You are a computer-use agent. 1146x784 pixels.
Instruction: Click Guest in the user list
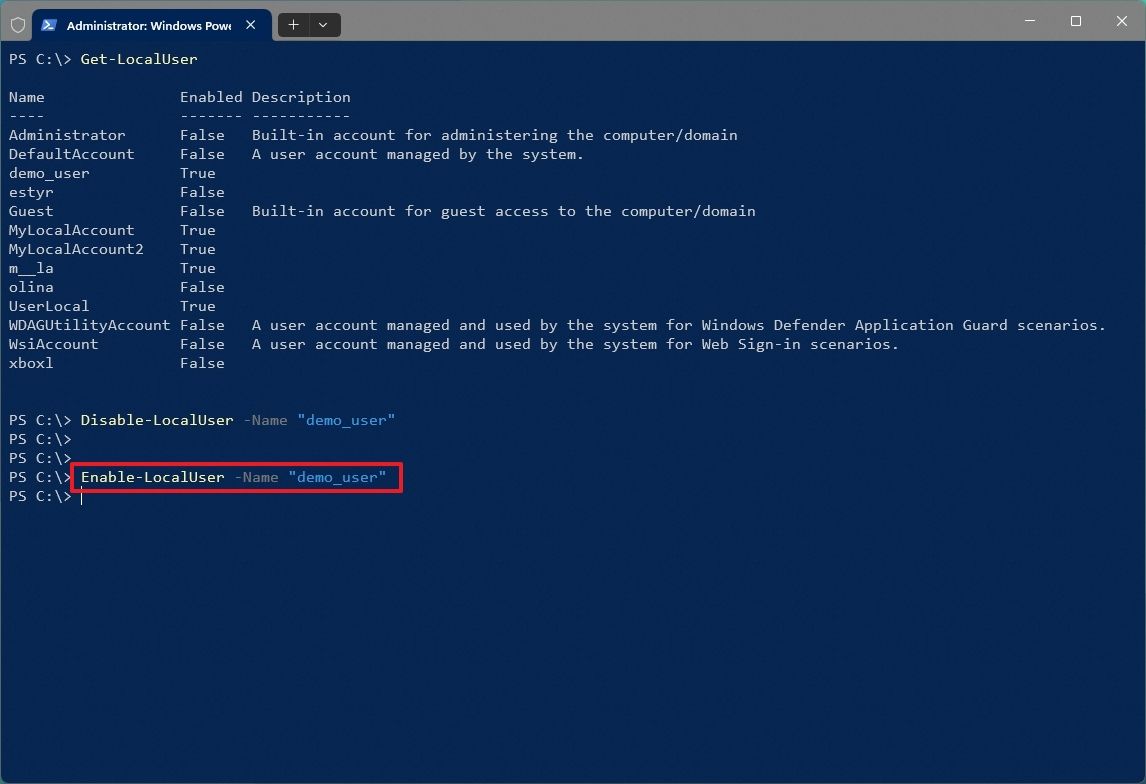click(x=30, y=211)
